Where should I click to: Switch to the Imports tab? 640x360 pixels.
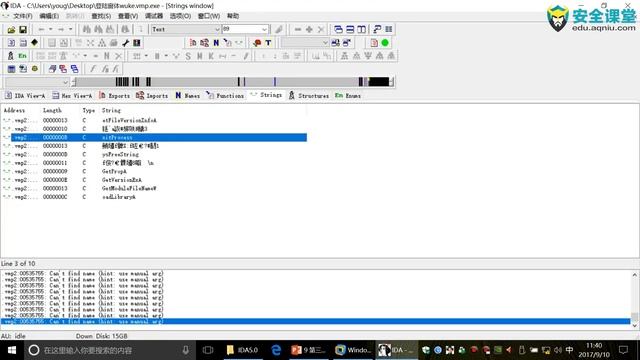tap(152, 96)
